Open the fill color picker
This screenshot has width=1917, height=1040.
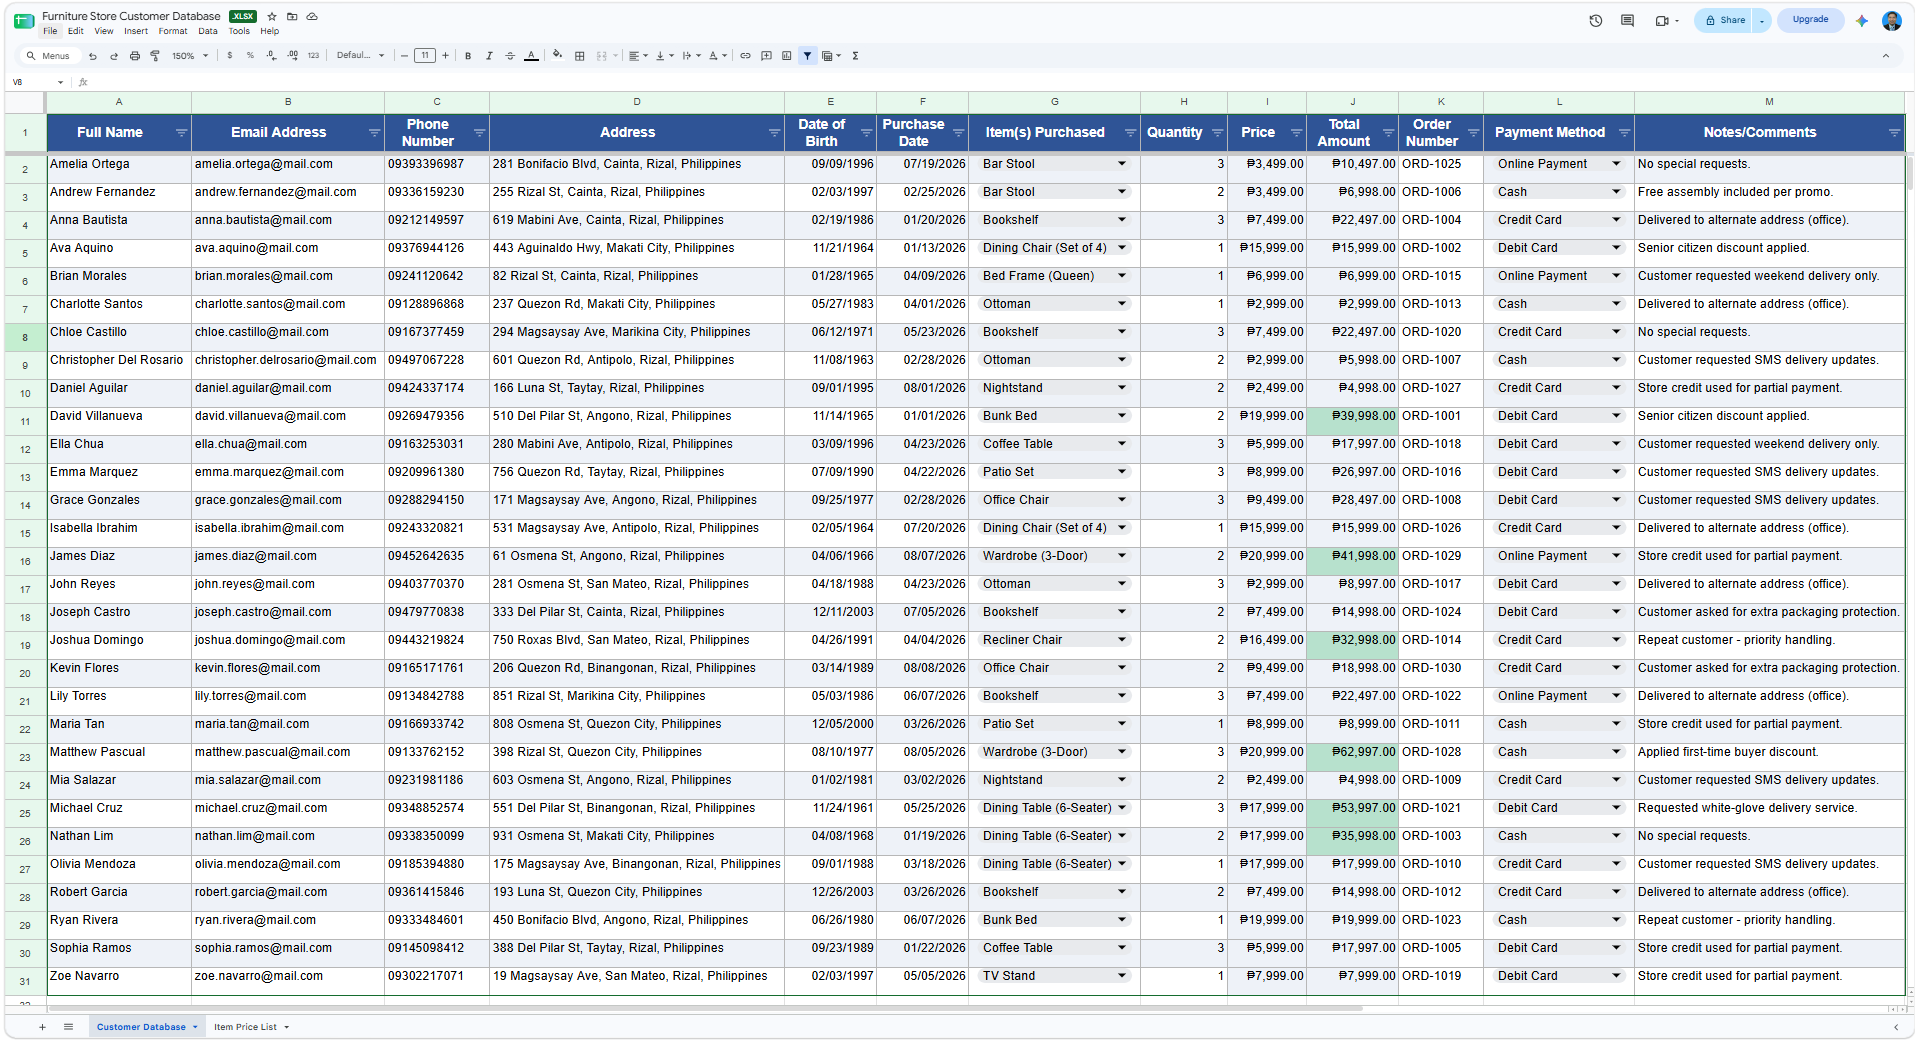pyautogui.click(x=557, y=56)
